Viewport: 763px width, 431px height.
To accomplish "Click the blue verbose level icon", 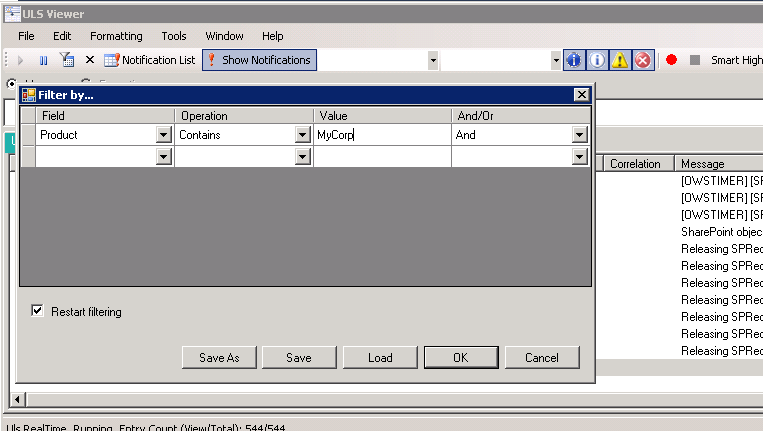I will tap(574, 60).
